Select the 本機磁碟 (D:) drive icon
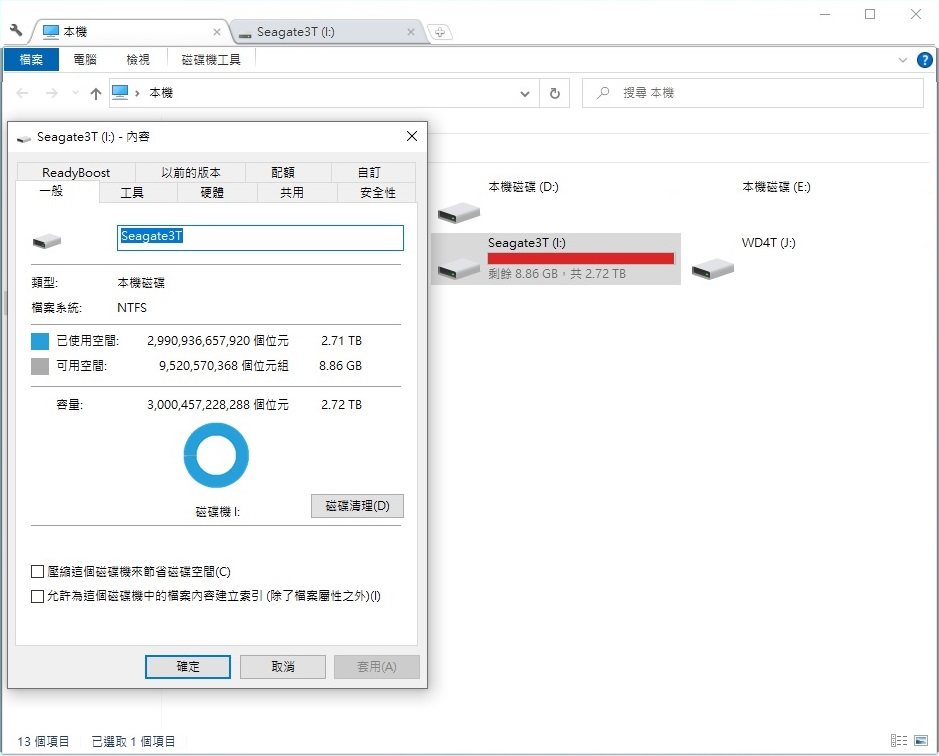 tap(459, 212)
